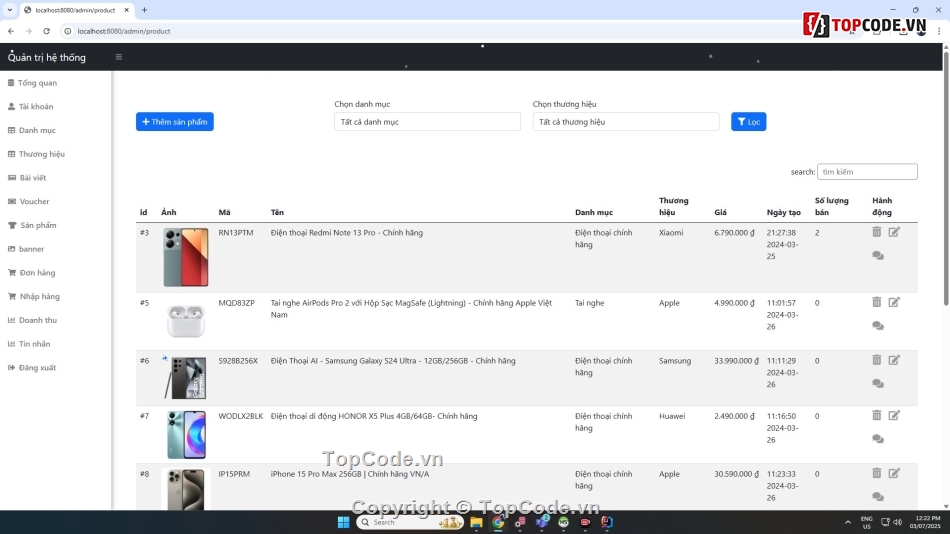Go back in browser history
This screenshot has height=534, width=950.
click(x=11, y=31)
